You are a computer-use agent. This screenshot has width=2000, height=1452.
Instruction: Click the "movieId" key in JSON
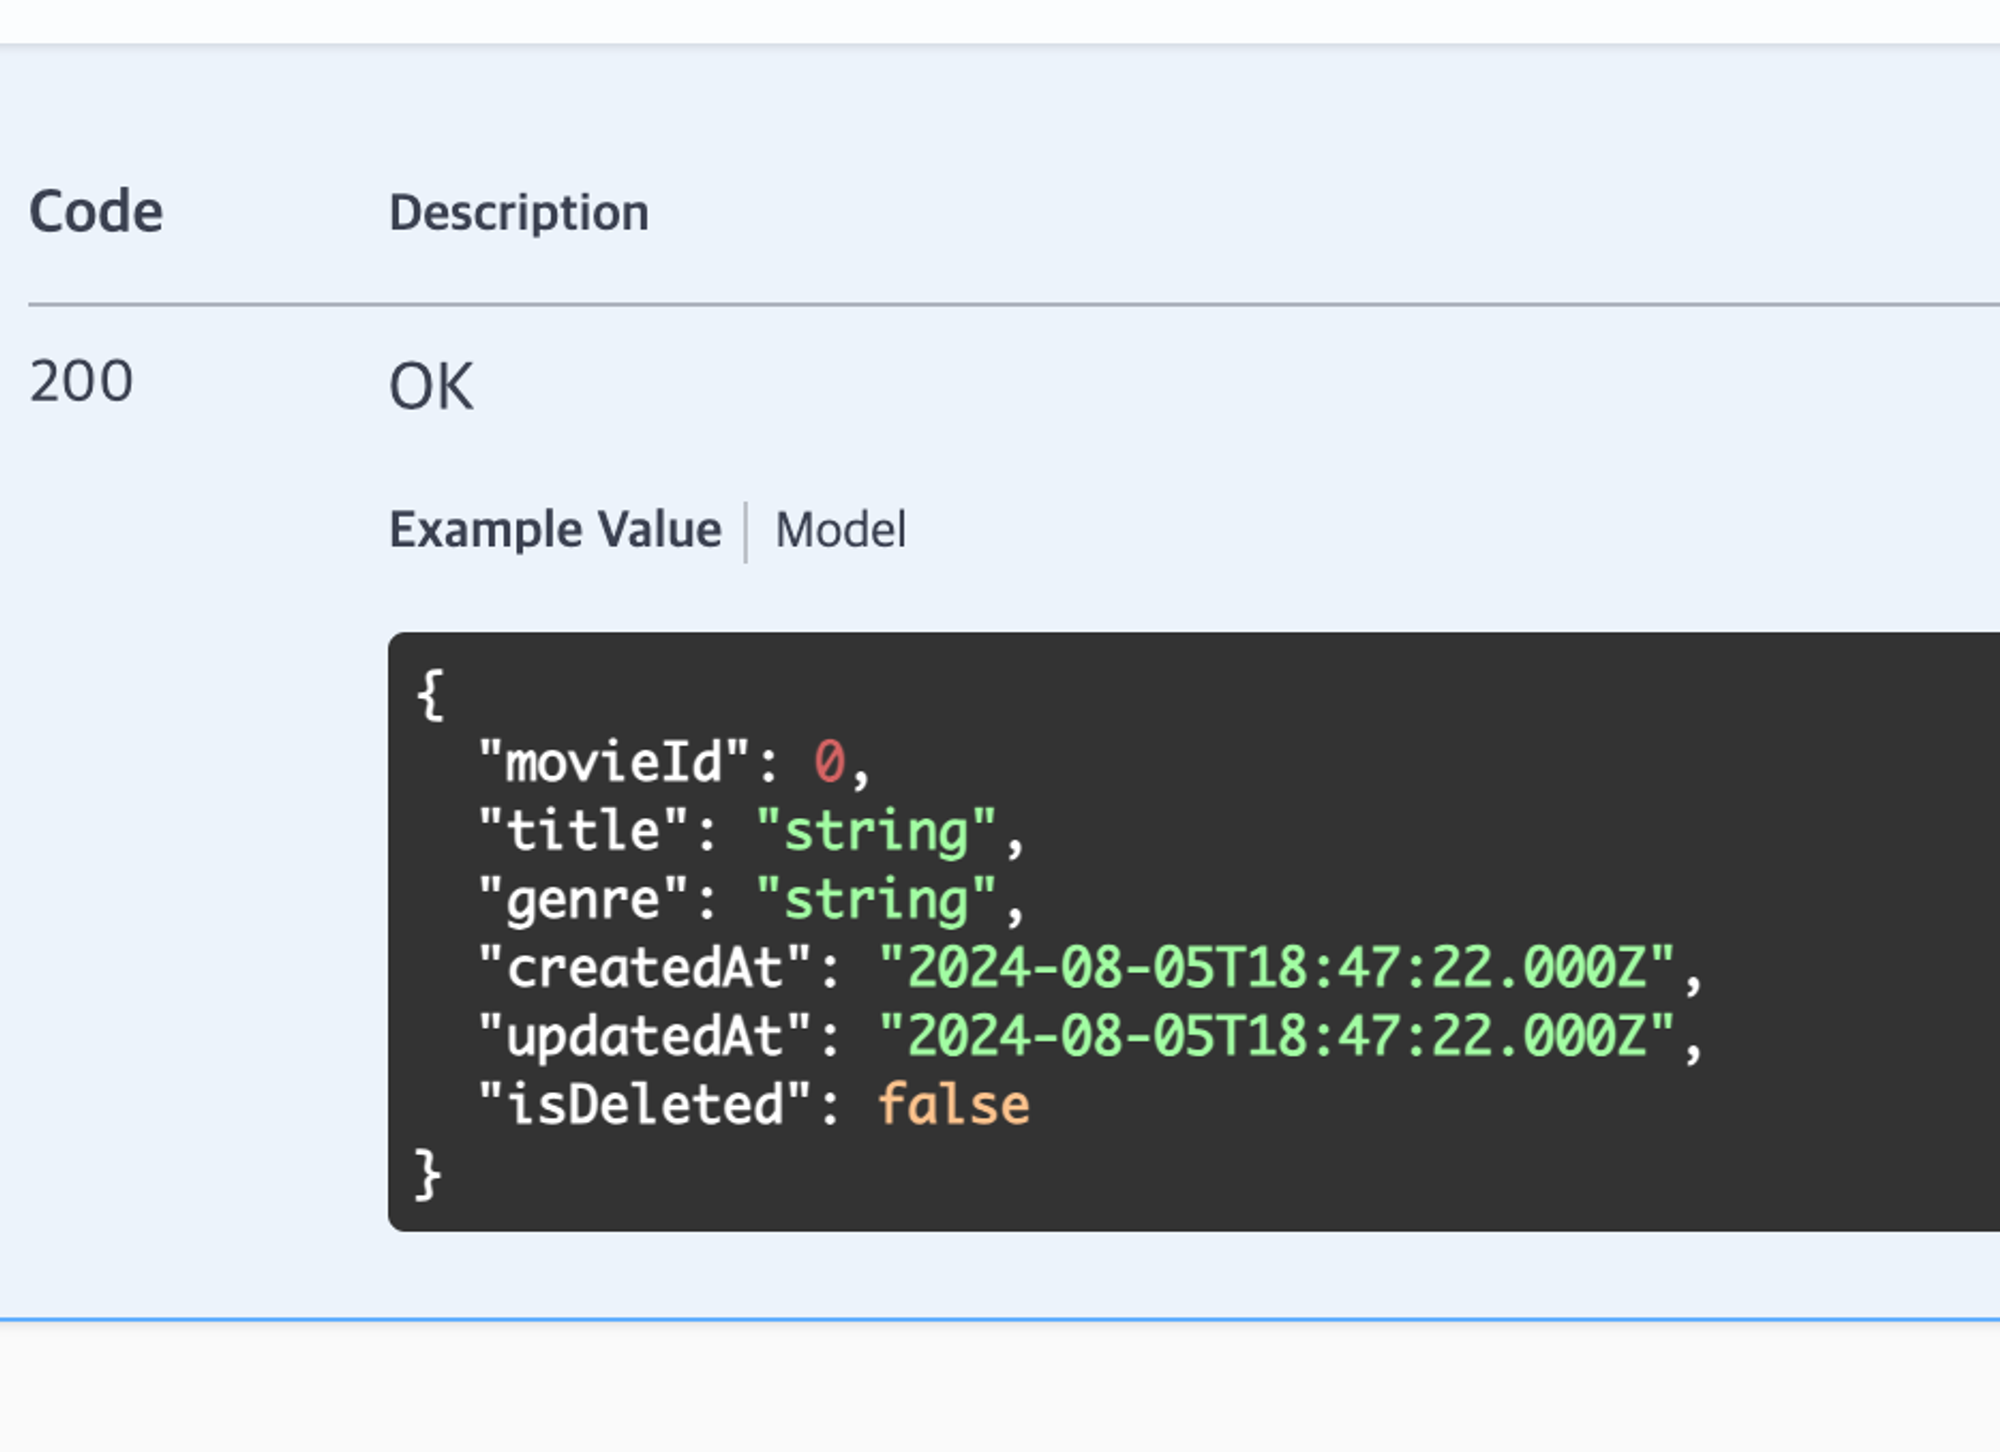pyautogui.click(x=614, y=763)
